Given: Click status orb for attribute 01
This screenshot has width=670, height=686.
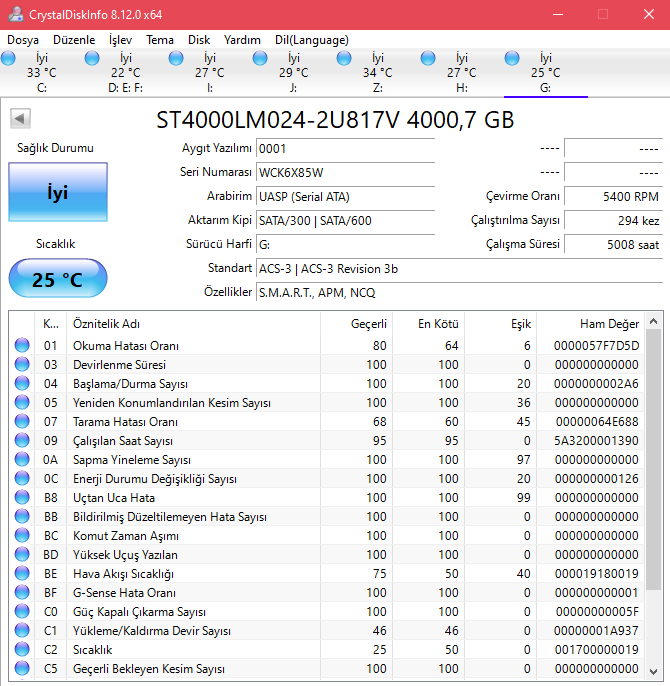Looking at the screenshot, I should click(x=22, y=345).
